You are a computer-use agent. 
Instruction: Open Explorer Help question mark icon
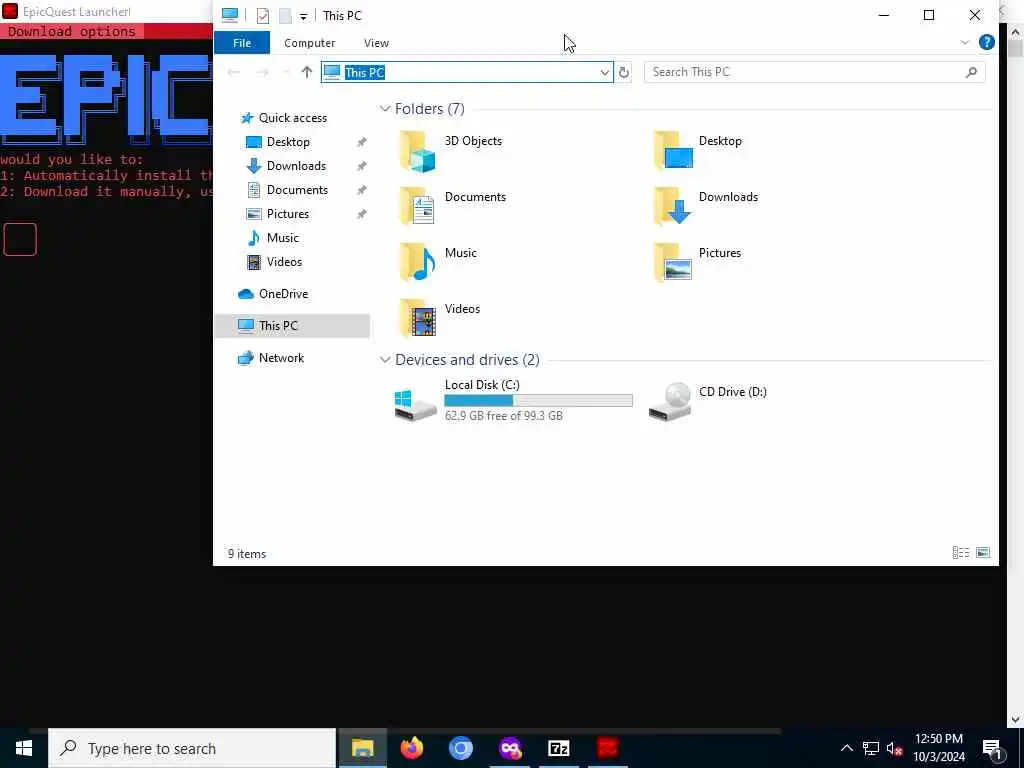(x=986, y=42)
